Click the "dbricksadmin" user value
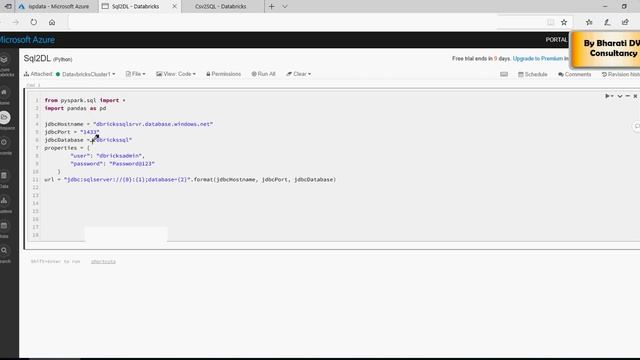 click(x=119, y=156)
